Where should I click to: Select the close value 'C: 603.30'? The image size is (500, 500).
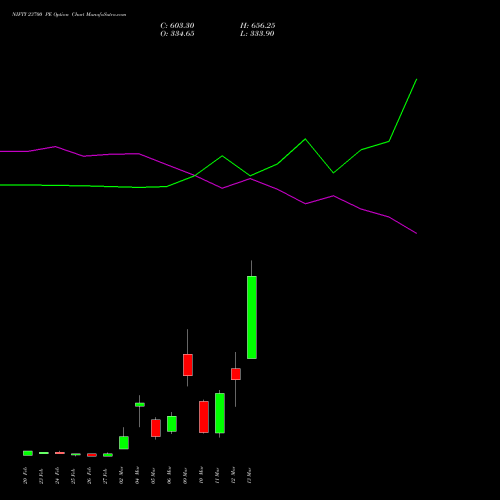click(177, 26)
